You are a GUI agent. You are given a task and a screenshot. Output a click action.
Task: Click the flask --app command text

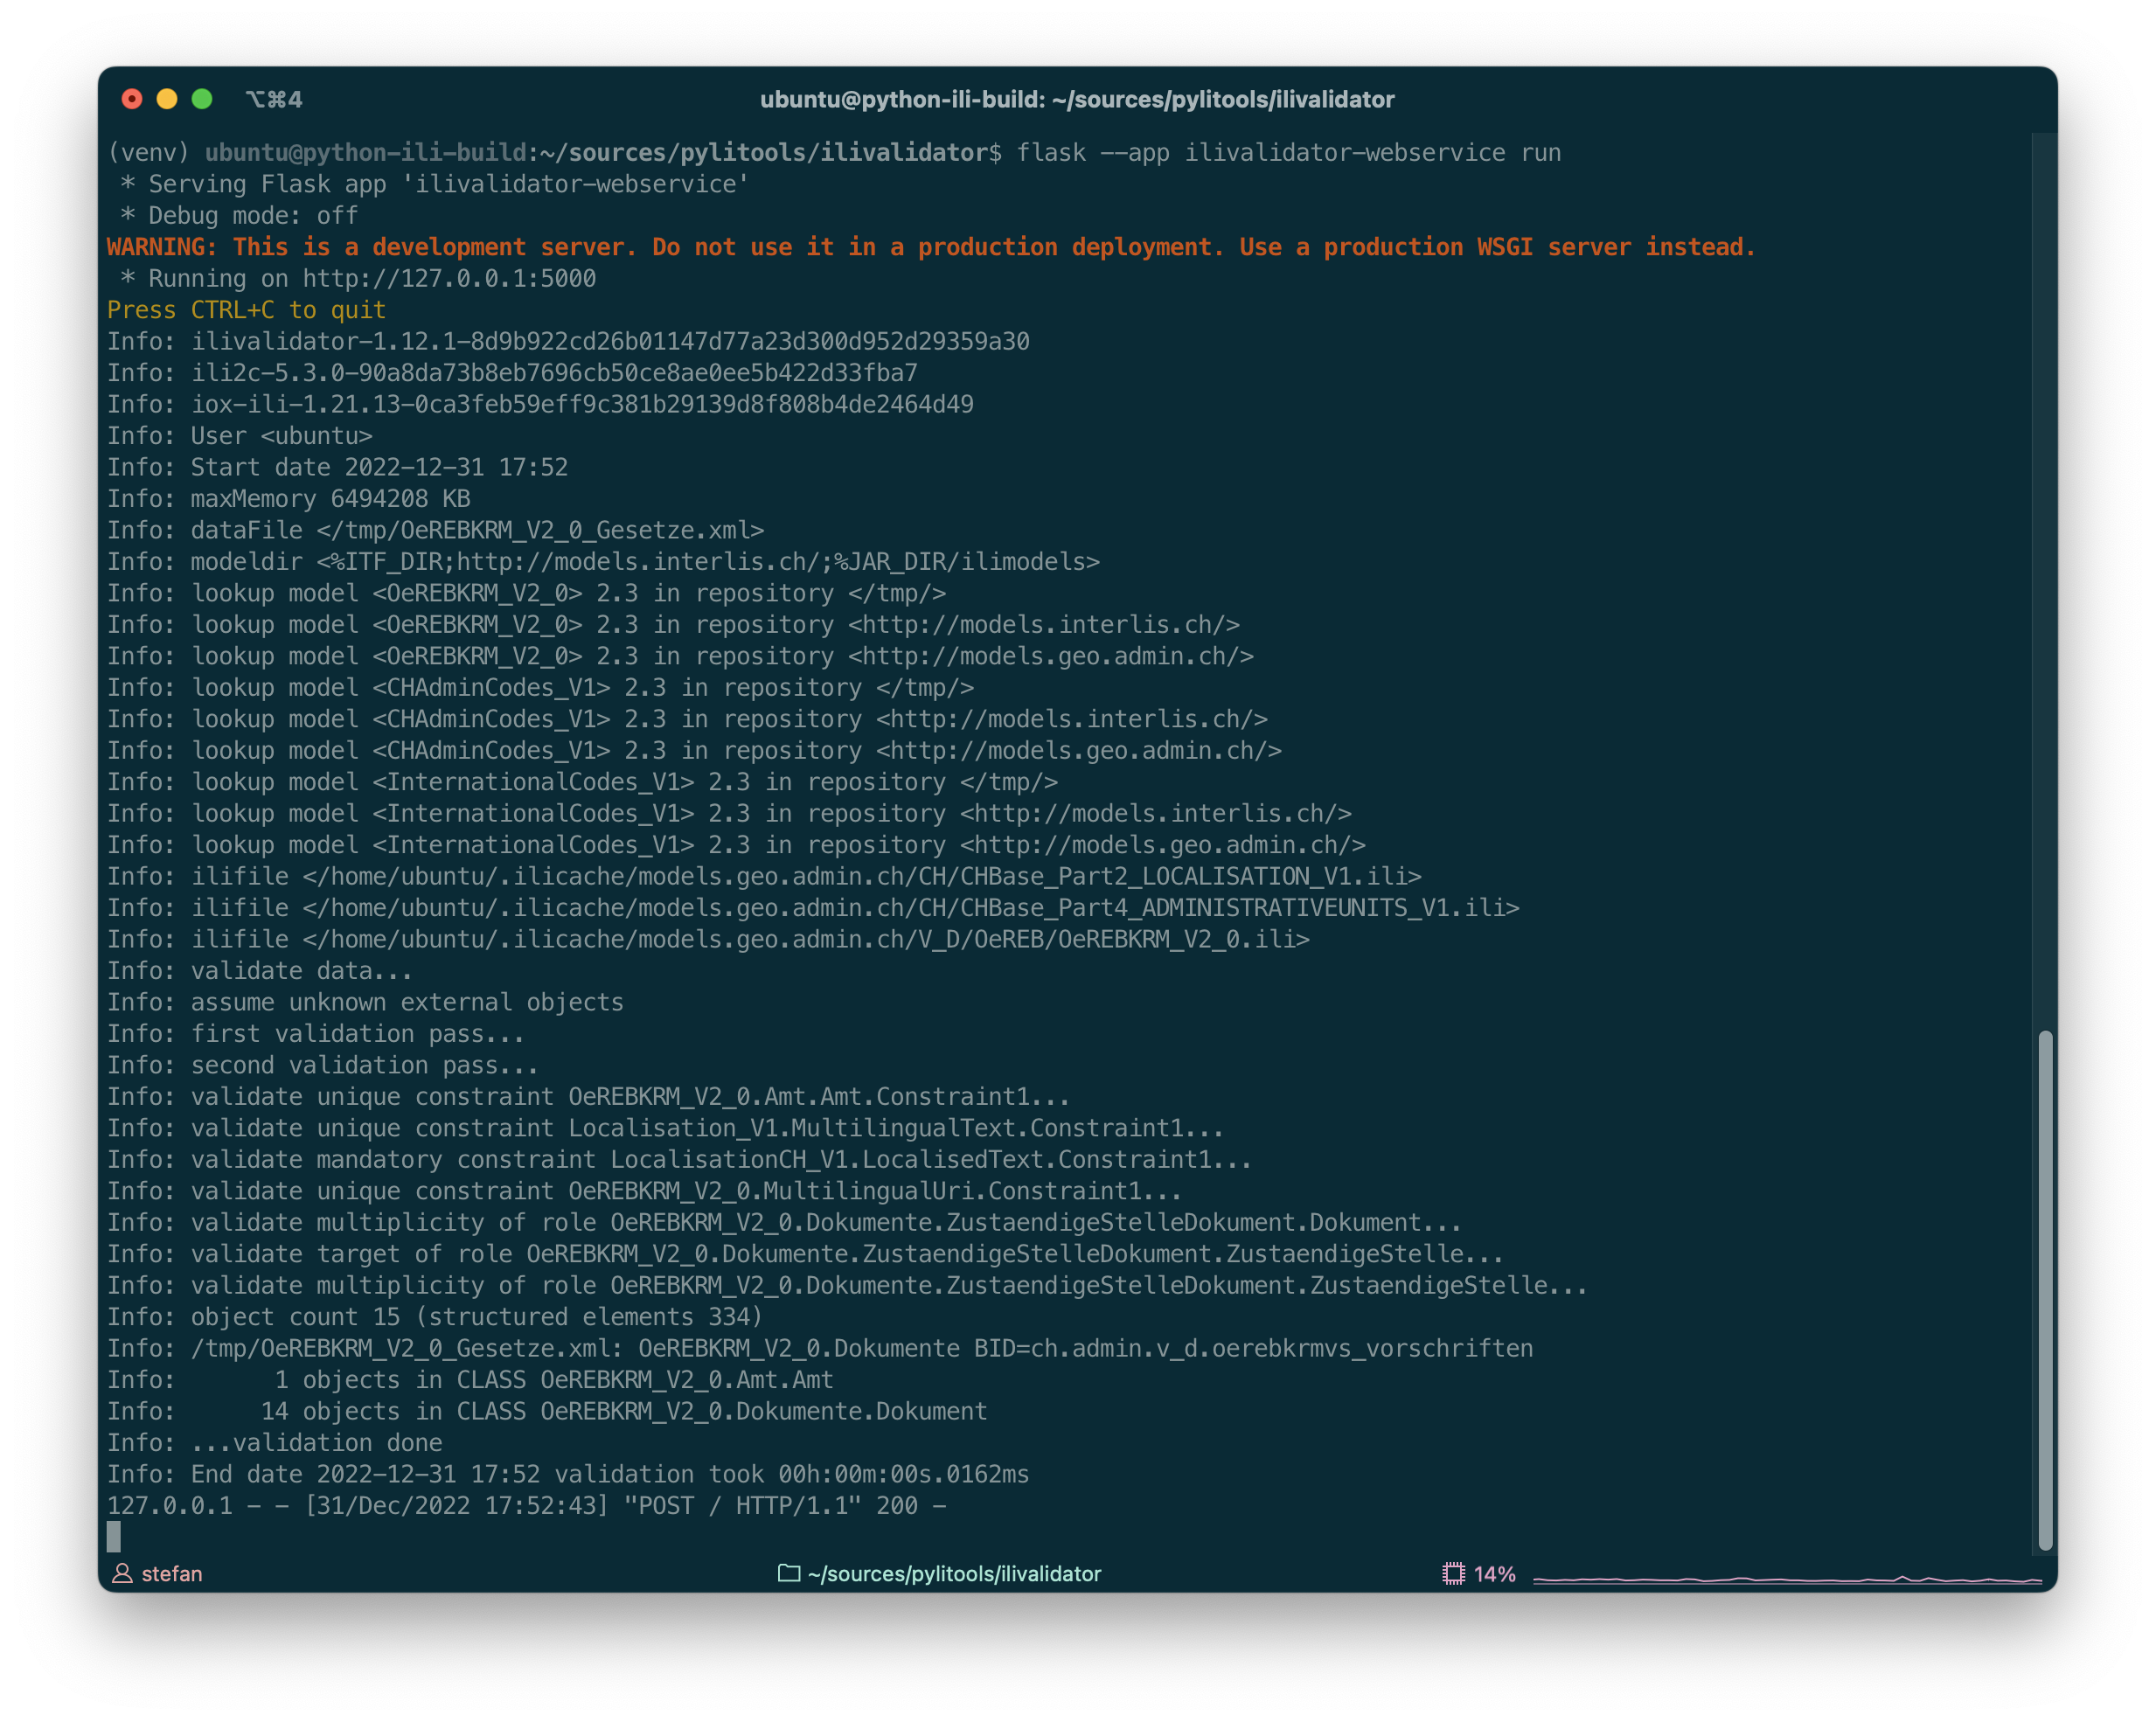1289,152
